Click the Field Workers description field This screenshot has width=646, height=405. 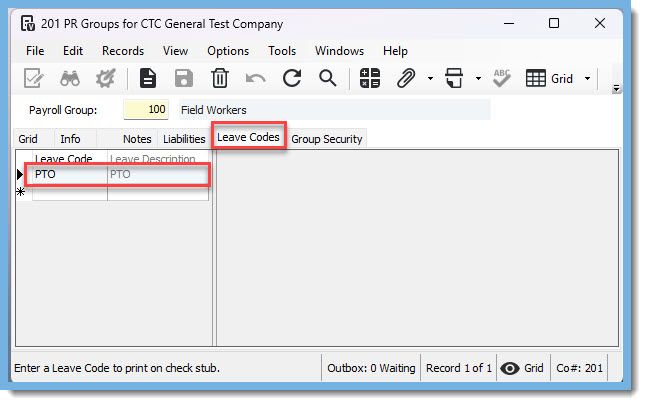pyautogui.click(x=335, y=110)
